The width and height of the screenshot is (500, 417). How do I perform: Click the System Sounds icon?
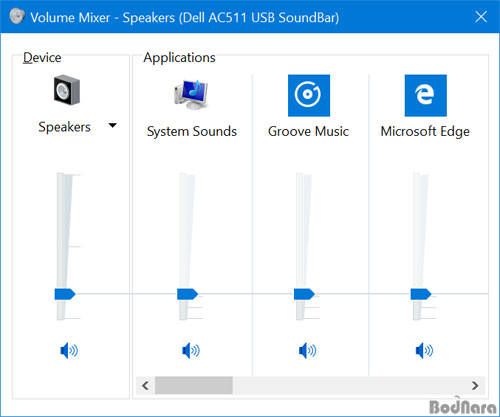click(191, 95)
